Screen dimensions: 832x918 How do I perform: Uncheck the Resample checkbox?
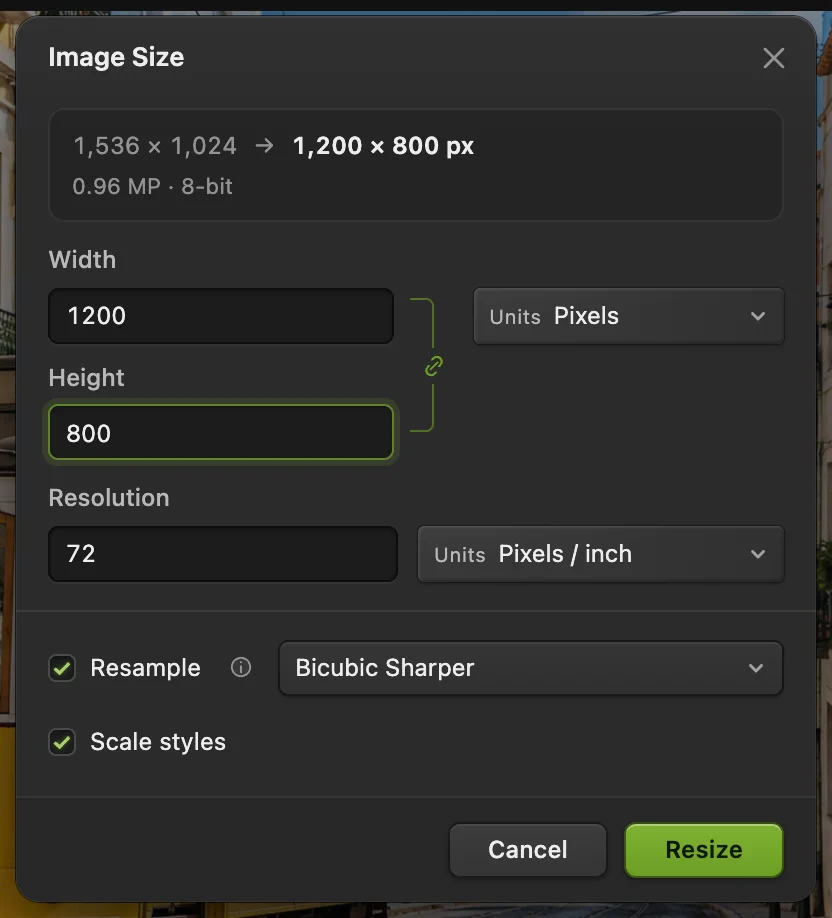[62, 668]
